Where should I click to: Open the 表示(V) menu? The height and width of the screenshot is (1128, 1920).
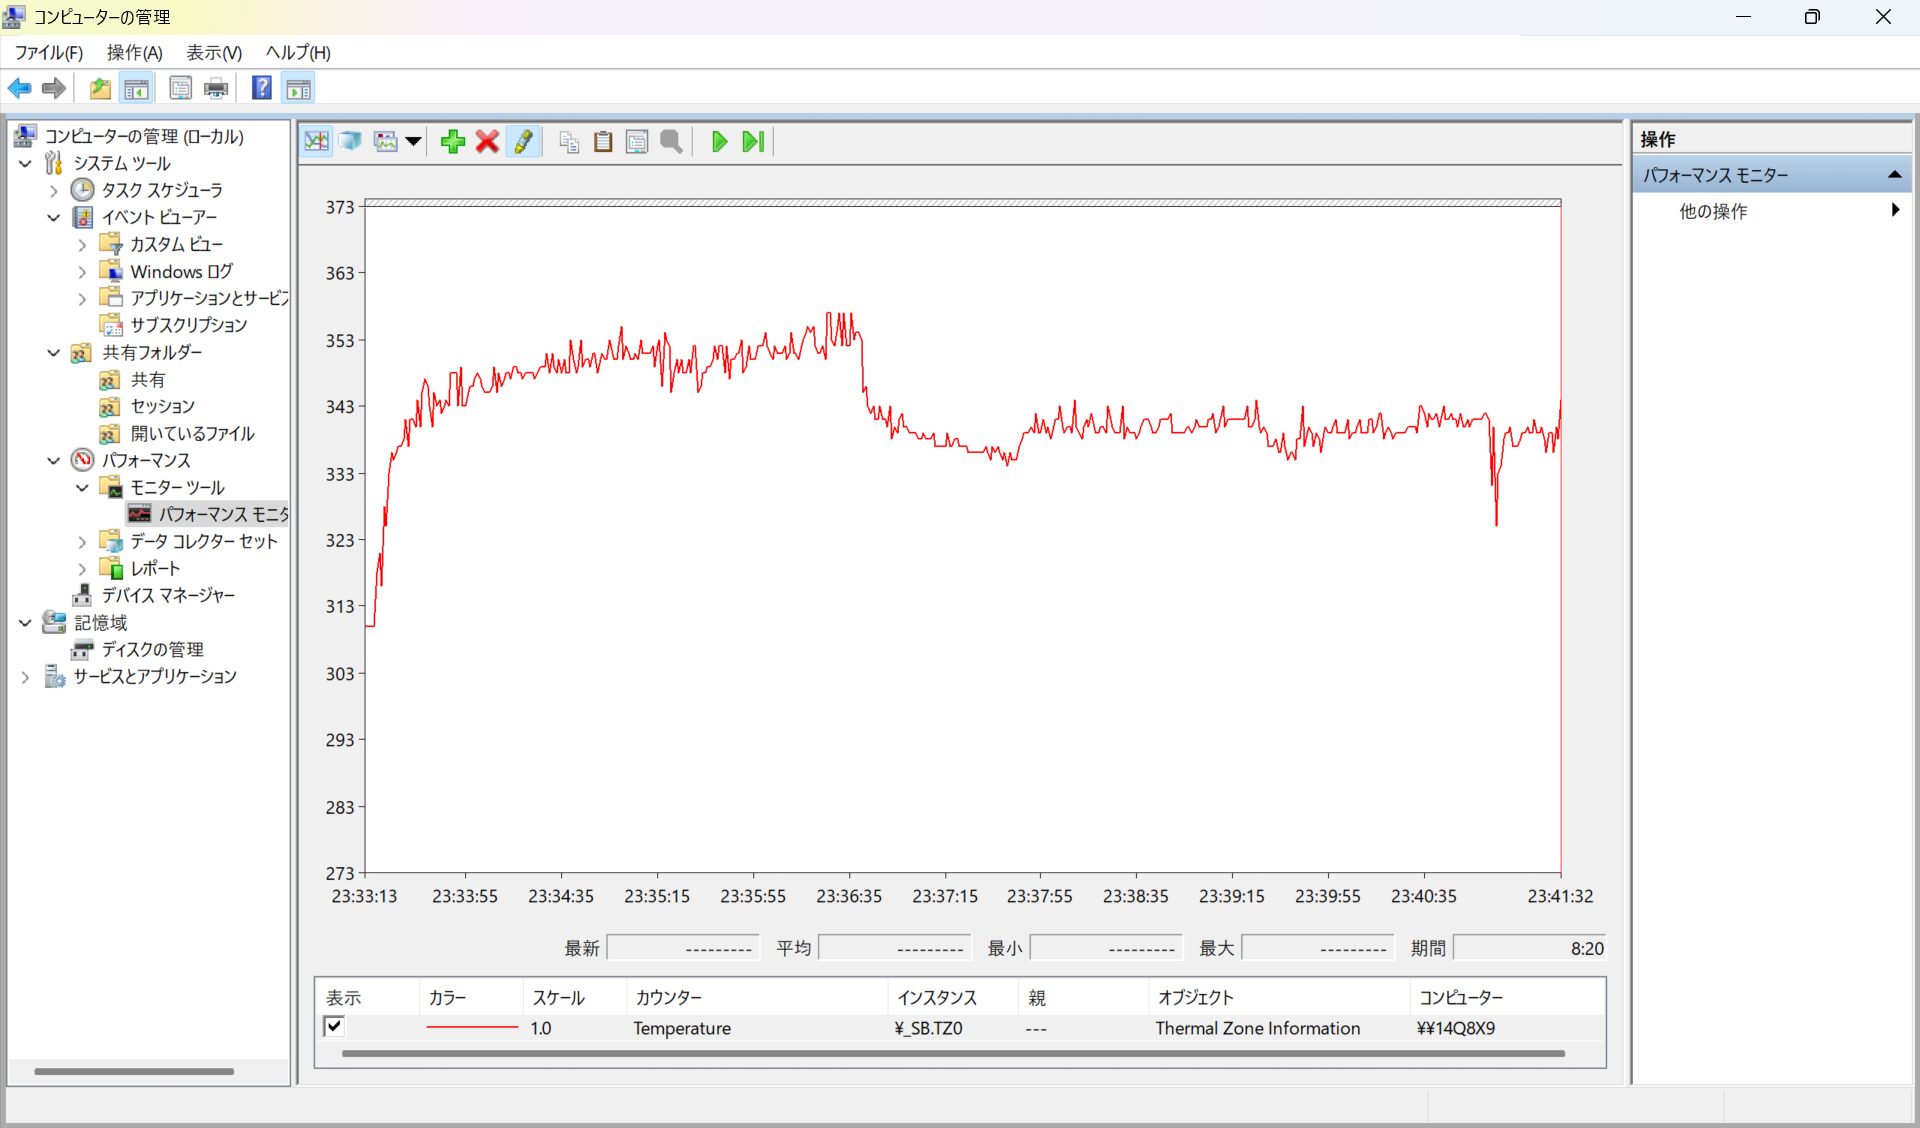(214, 53)
